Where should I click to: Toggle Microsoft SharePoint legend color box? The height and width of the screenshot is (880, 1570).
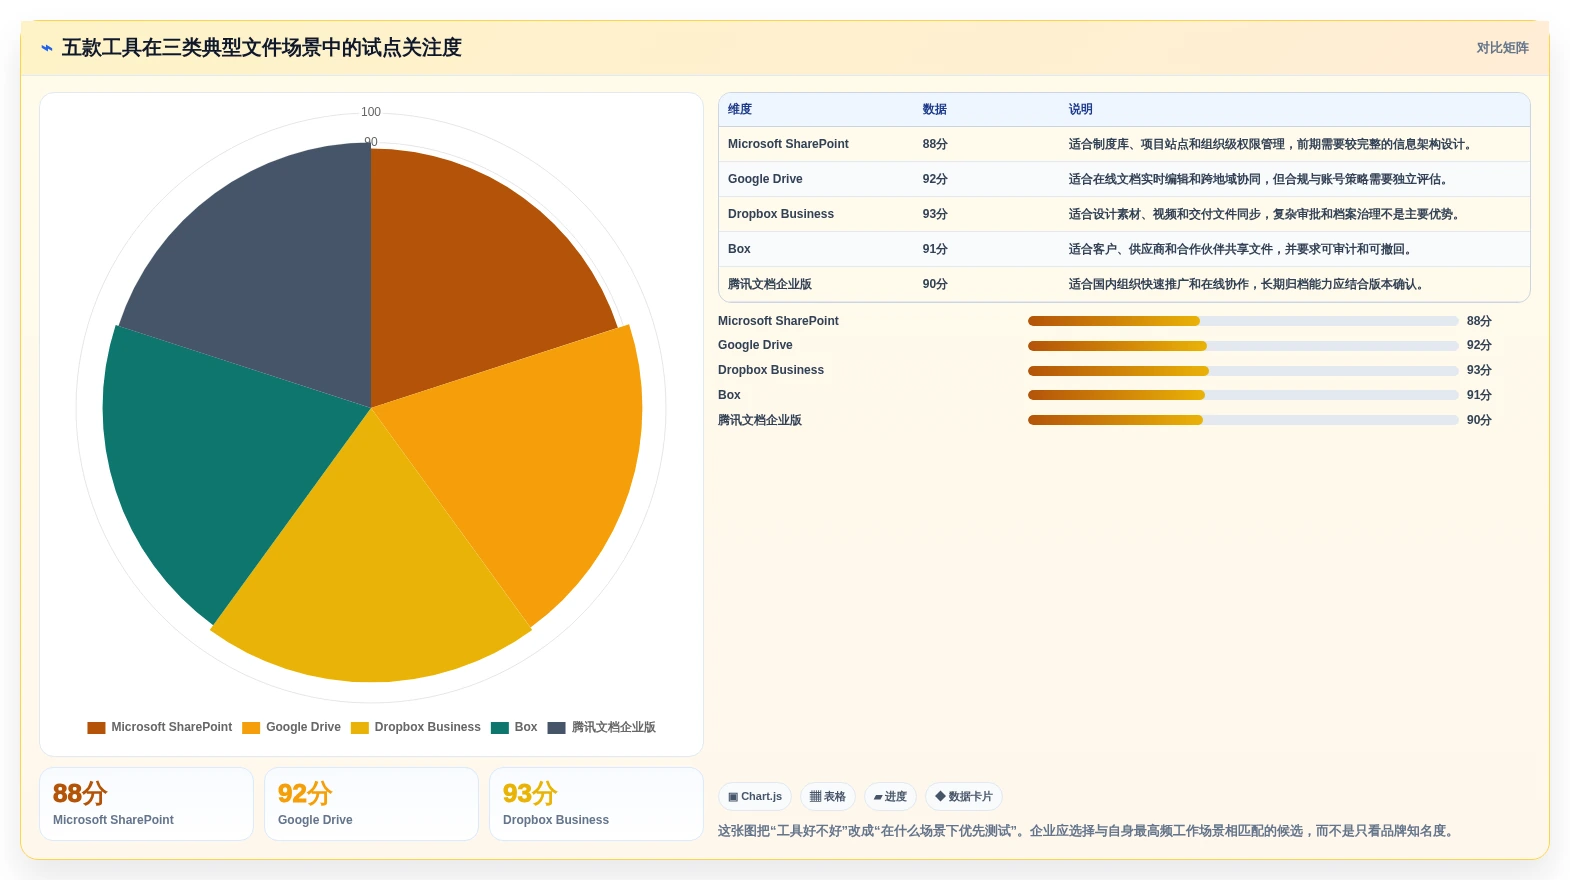pos(96,728)
